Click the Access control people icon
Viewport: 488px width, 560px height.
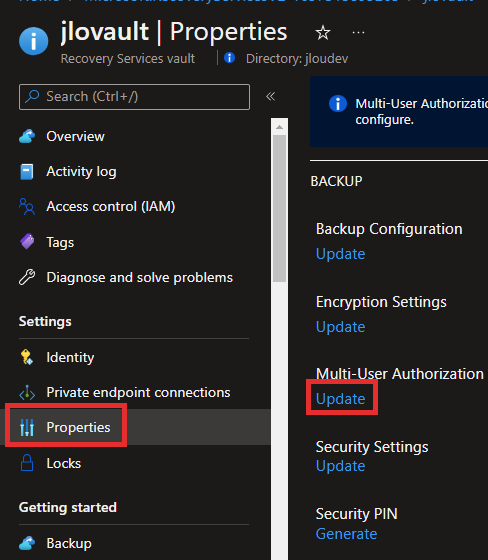27,206
